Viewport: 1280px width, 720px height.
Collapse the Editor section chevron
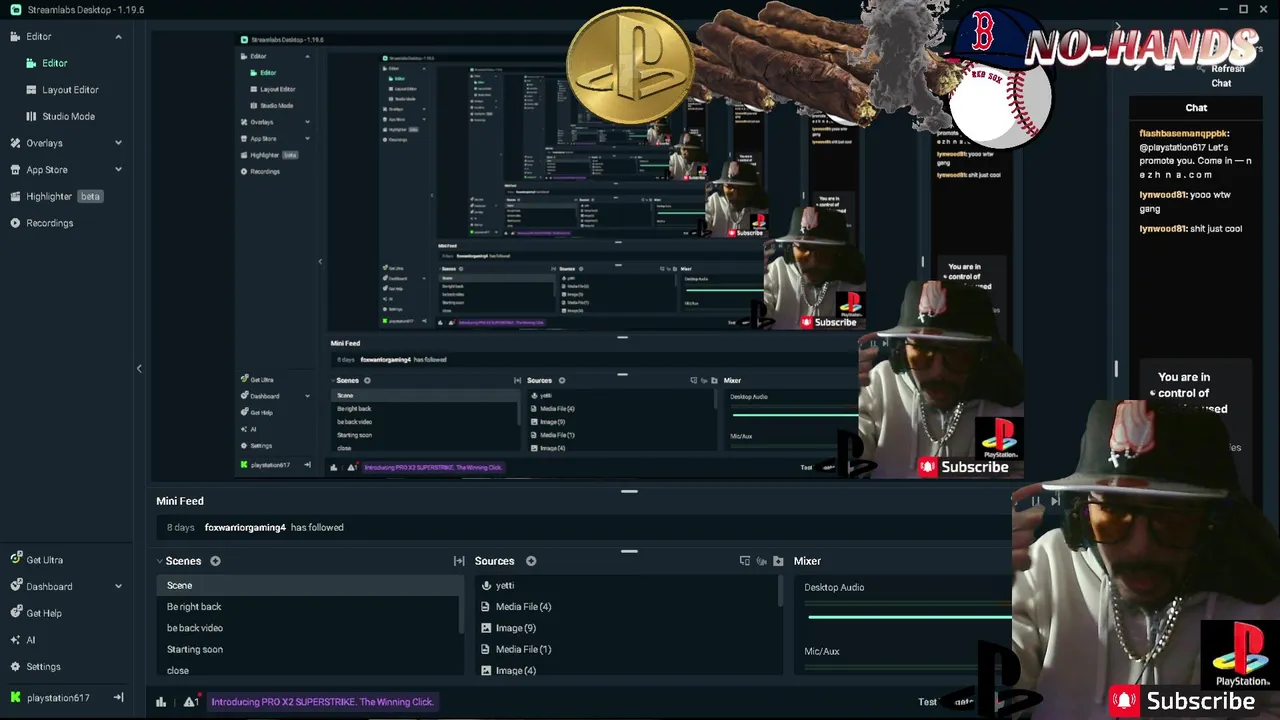point(118,37)
